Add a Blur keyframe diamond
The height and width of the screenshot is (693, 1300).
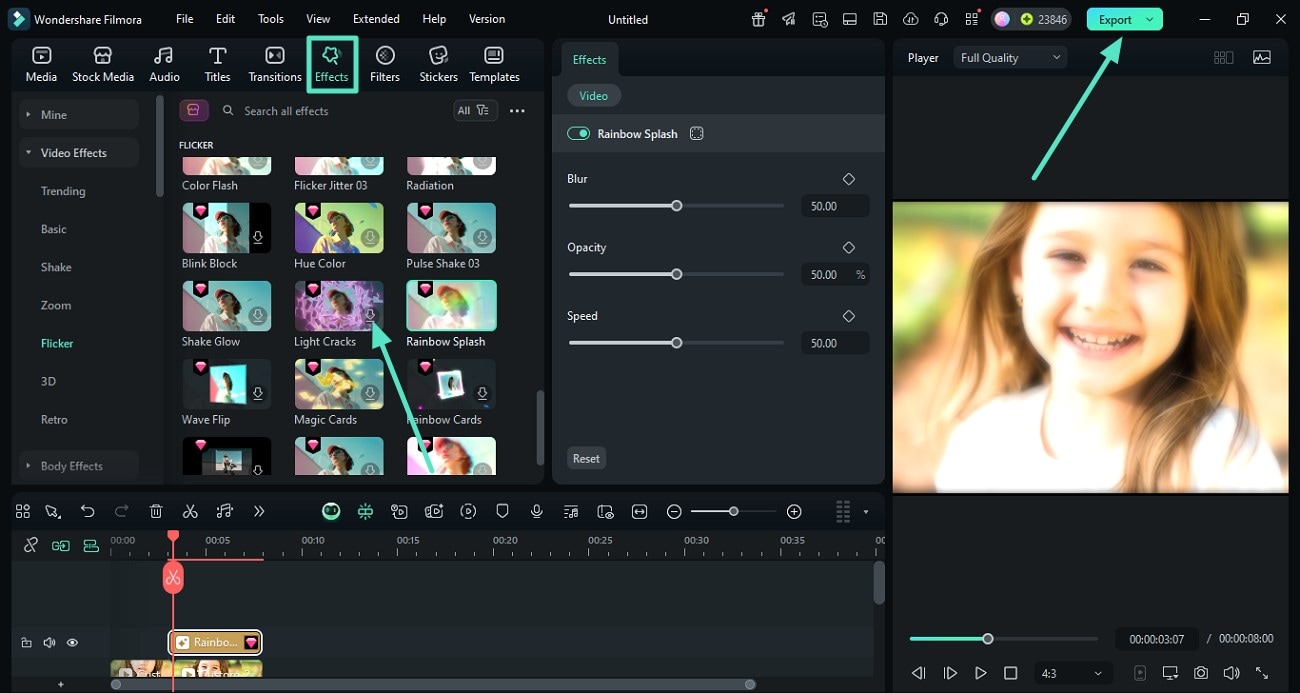(849, 179)
